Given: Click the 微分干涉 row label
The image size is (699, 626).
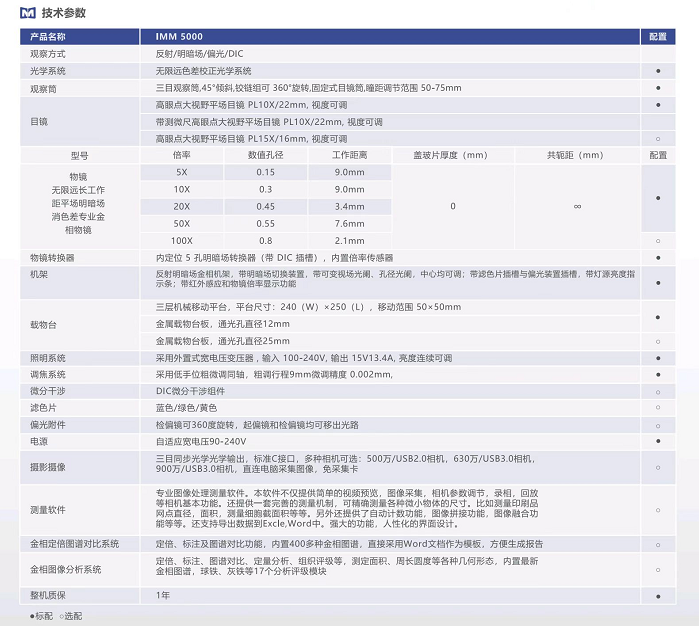Looking at the screenshot, I should click(x=48, y=391).
